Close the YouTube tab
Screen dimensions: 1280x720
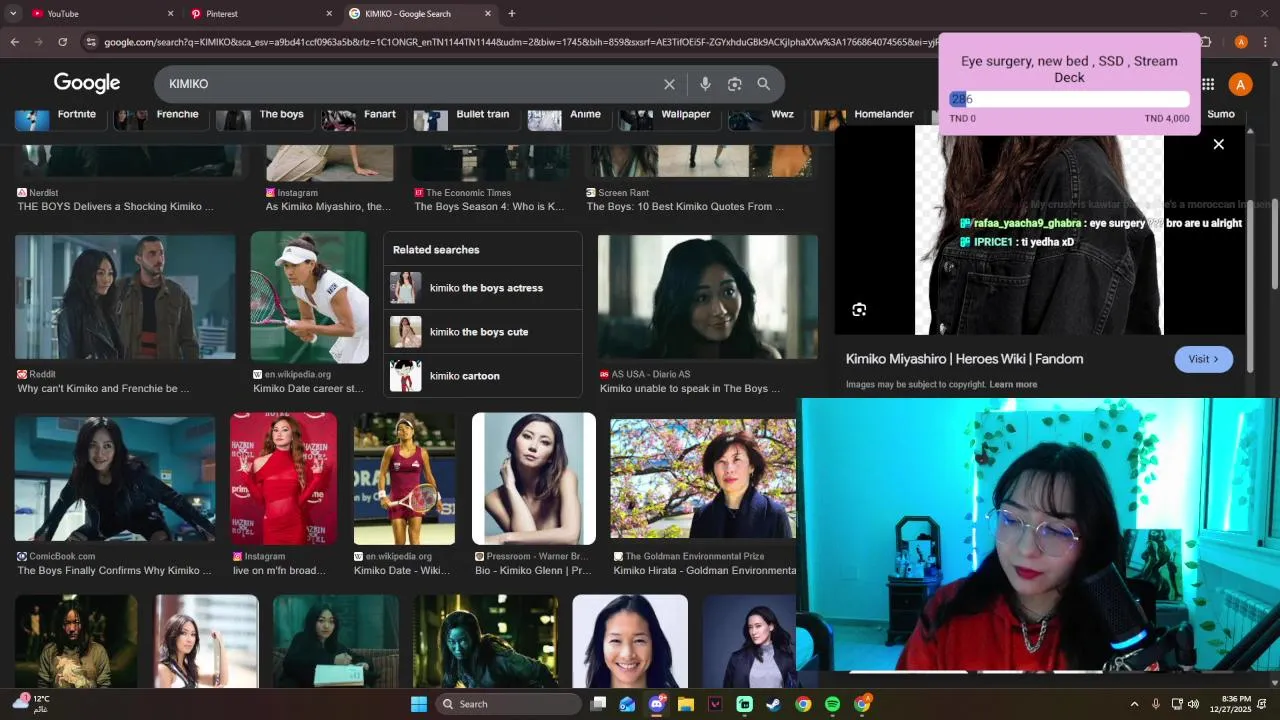(x=170, y=14)
